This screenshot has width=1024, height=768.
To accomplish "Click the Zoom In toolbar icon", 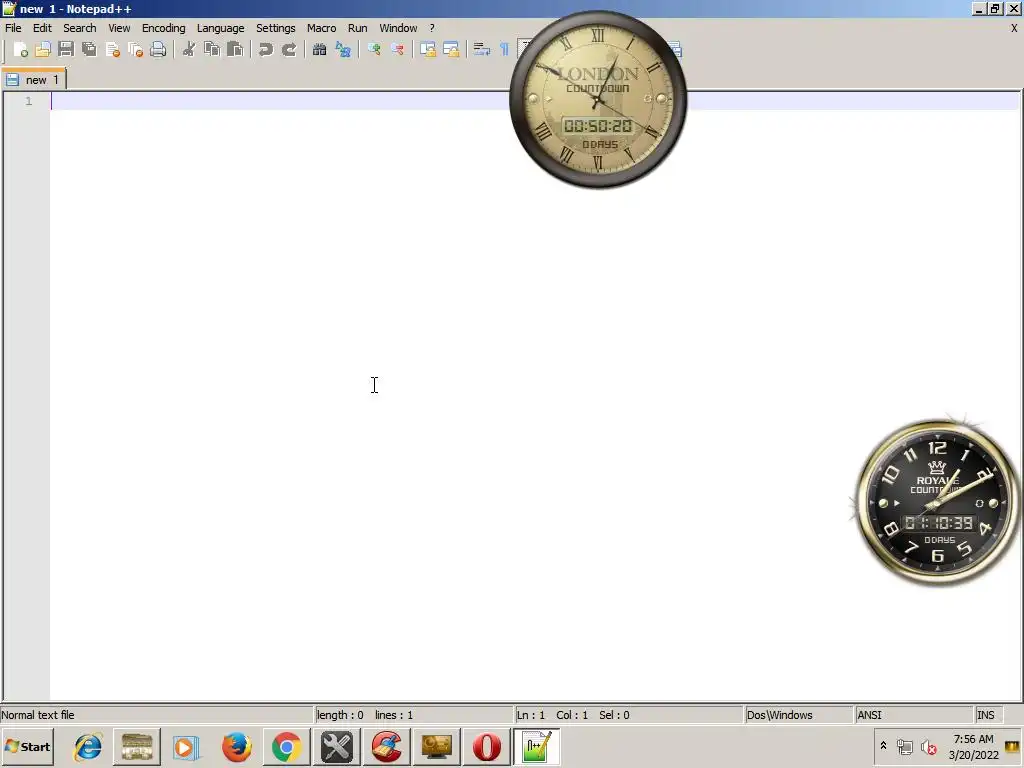I will point(374,50).
